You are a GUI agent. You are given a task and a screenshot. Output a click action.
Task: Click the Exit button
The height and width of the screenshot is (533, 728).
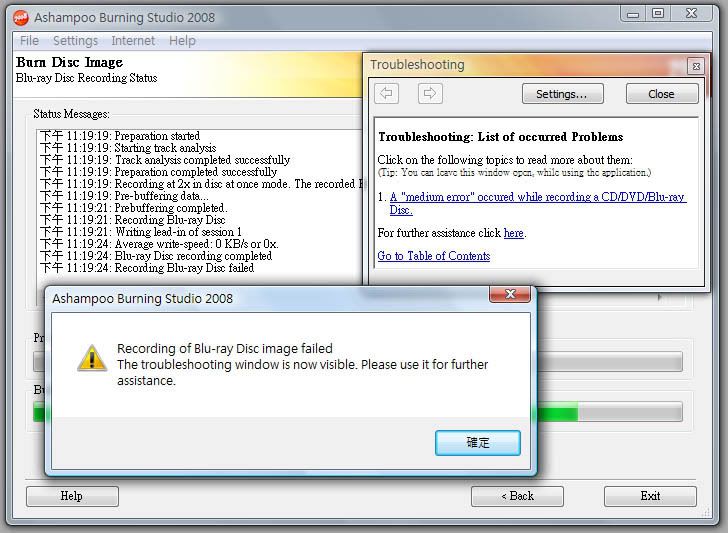click(x=650, y=496)
